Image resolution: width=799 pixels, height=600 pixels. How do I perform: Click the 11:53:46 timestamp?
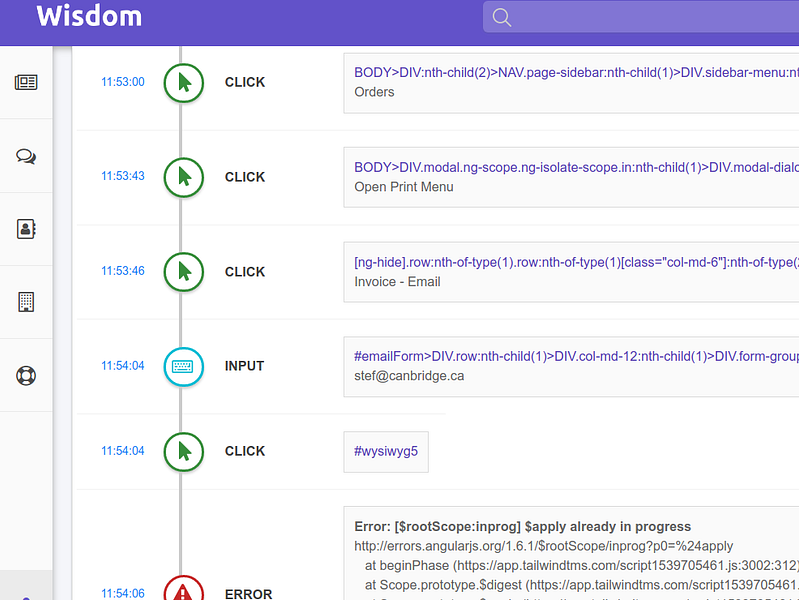tap(123, 271)
